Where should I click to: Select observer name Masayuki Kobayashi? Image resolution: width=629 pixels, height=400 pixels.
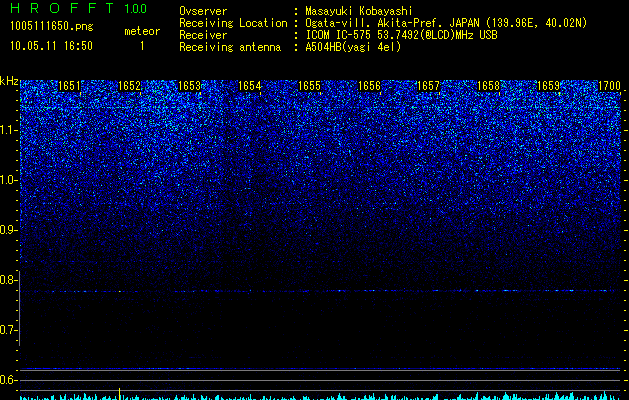[x=359, y=11]
